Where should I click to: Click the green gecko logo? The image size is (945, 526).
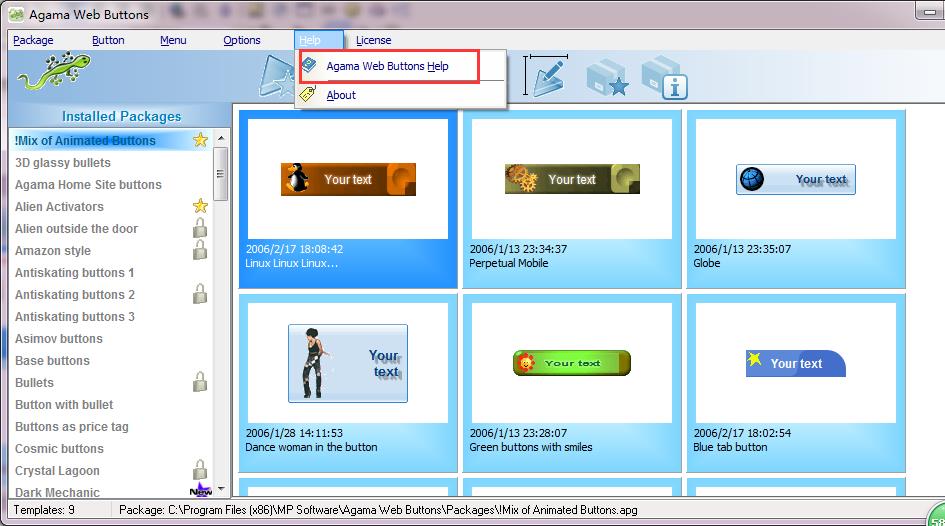54,71
